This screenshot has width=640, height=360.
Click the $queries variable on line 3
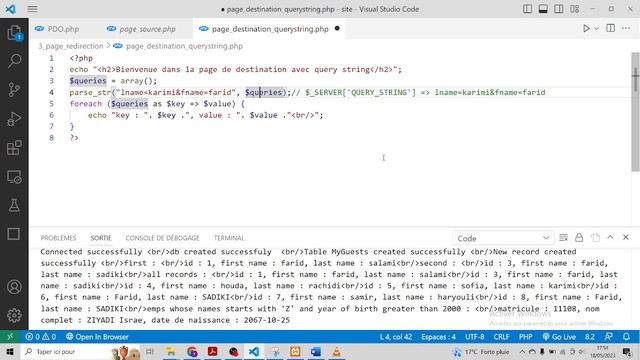click(x=88, y=81)
